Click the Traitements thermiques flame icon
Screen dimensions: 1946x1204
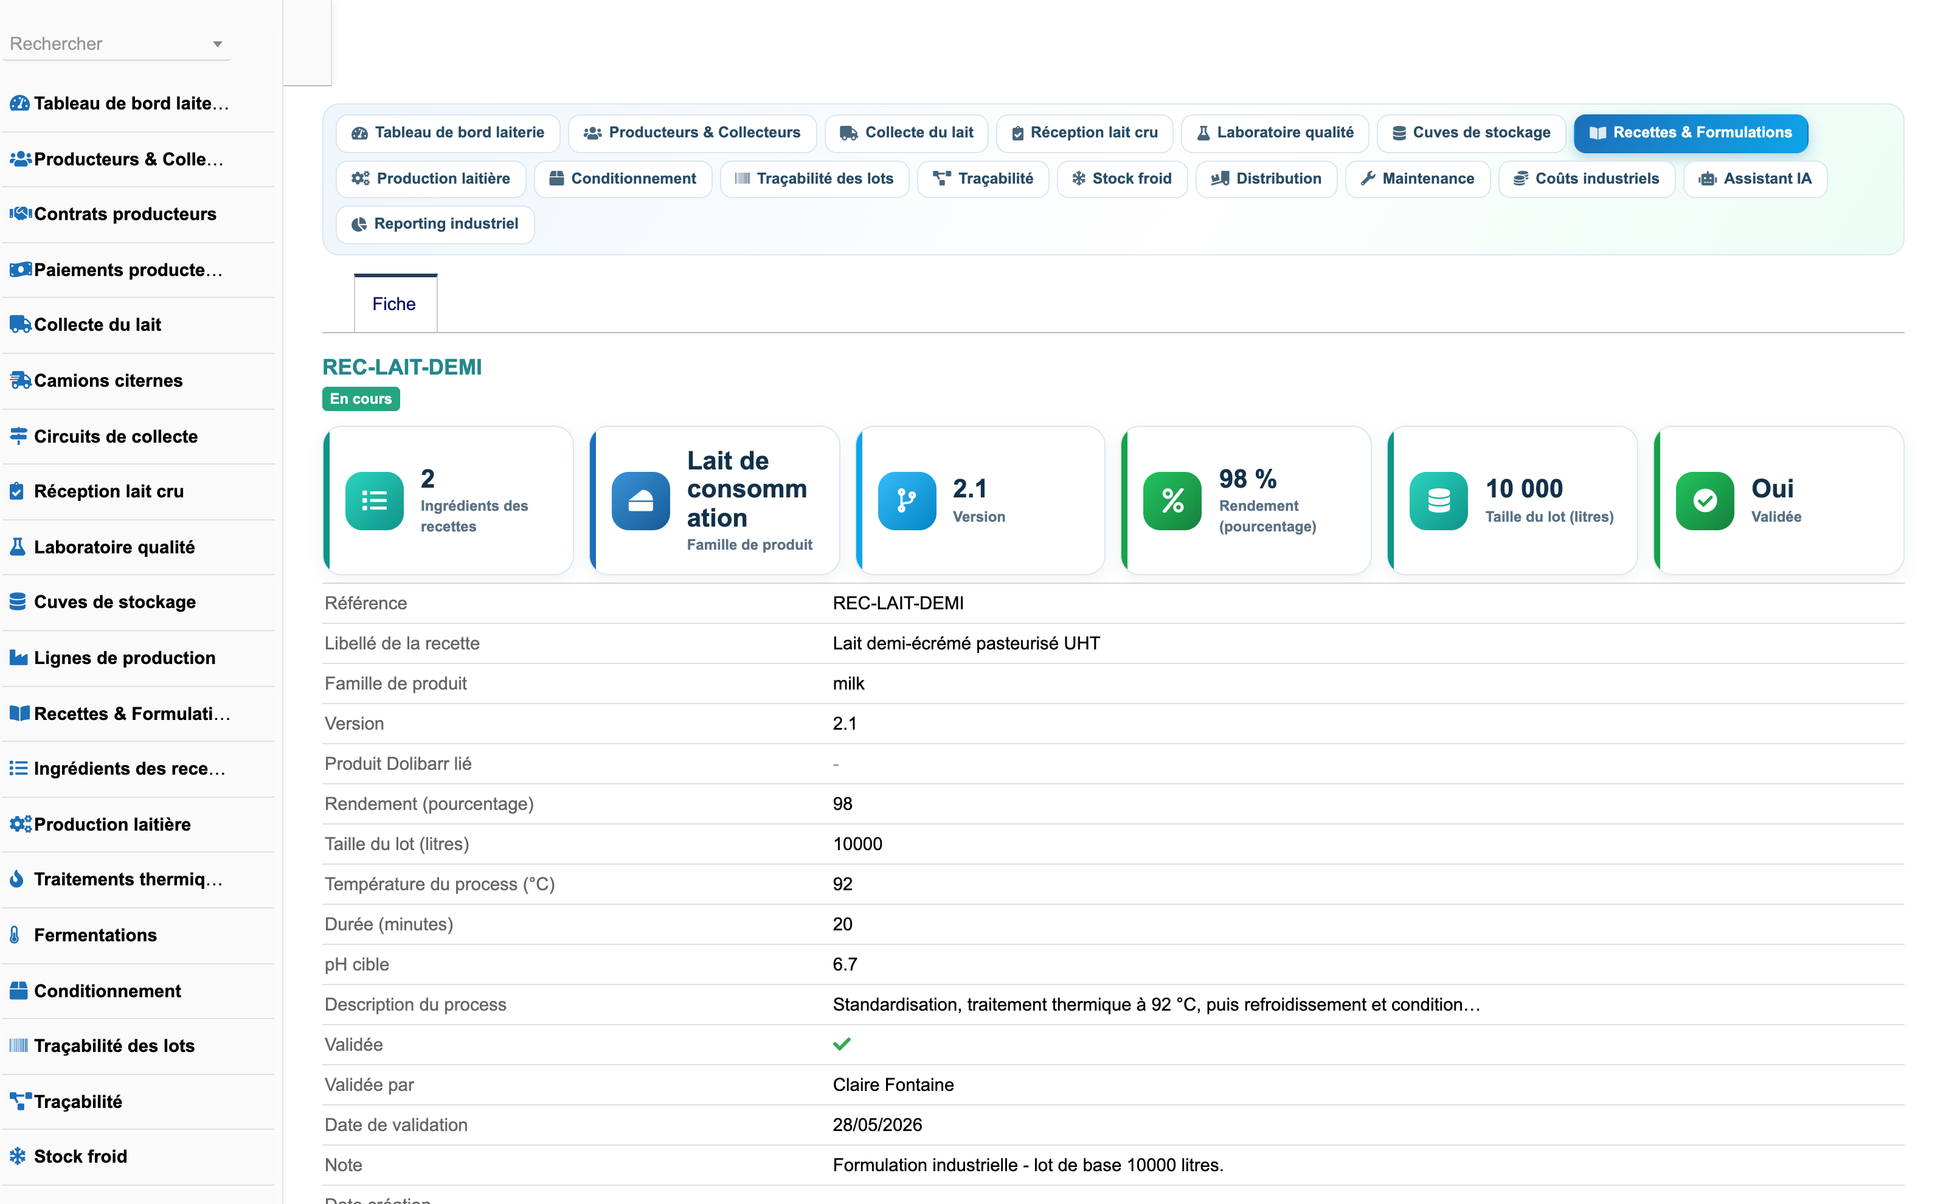(x=17, y=879)
